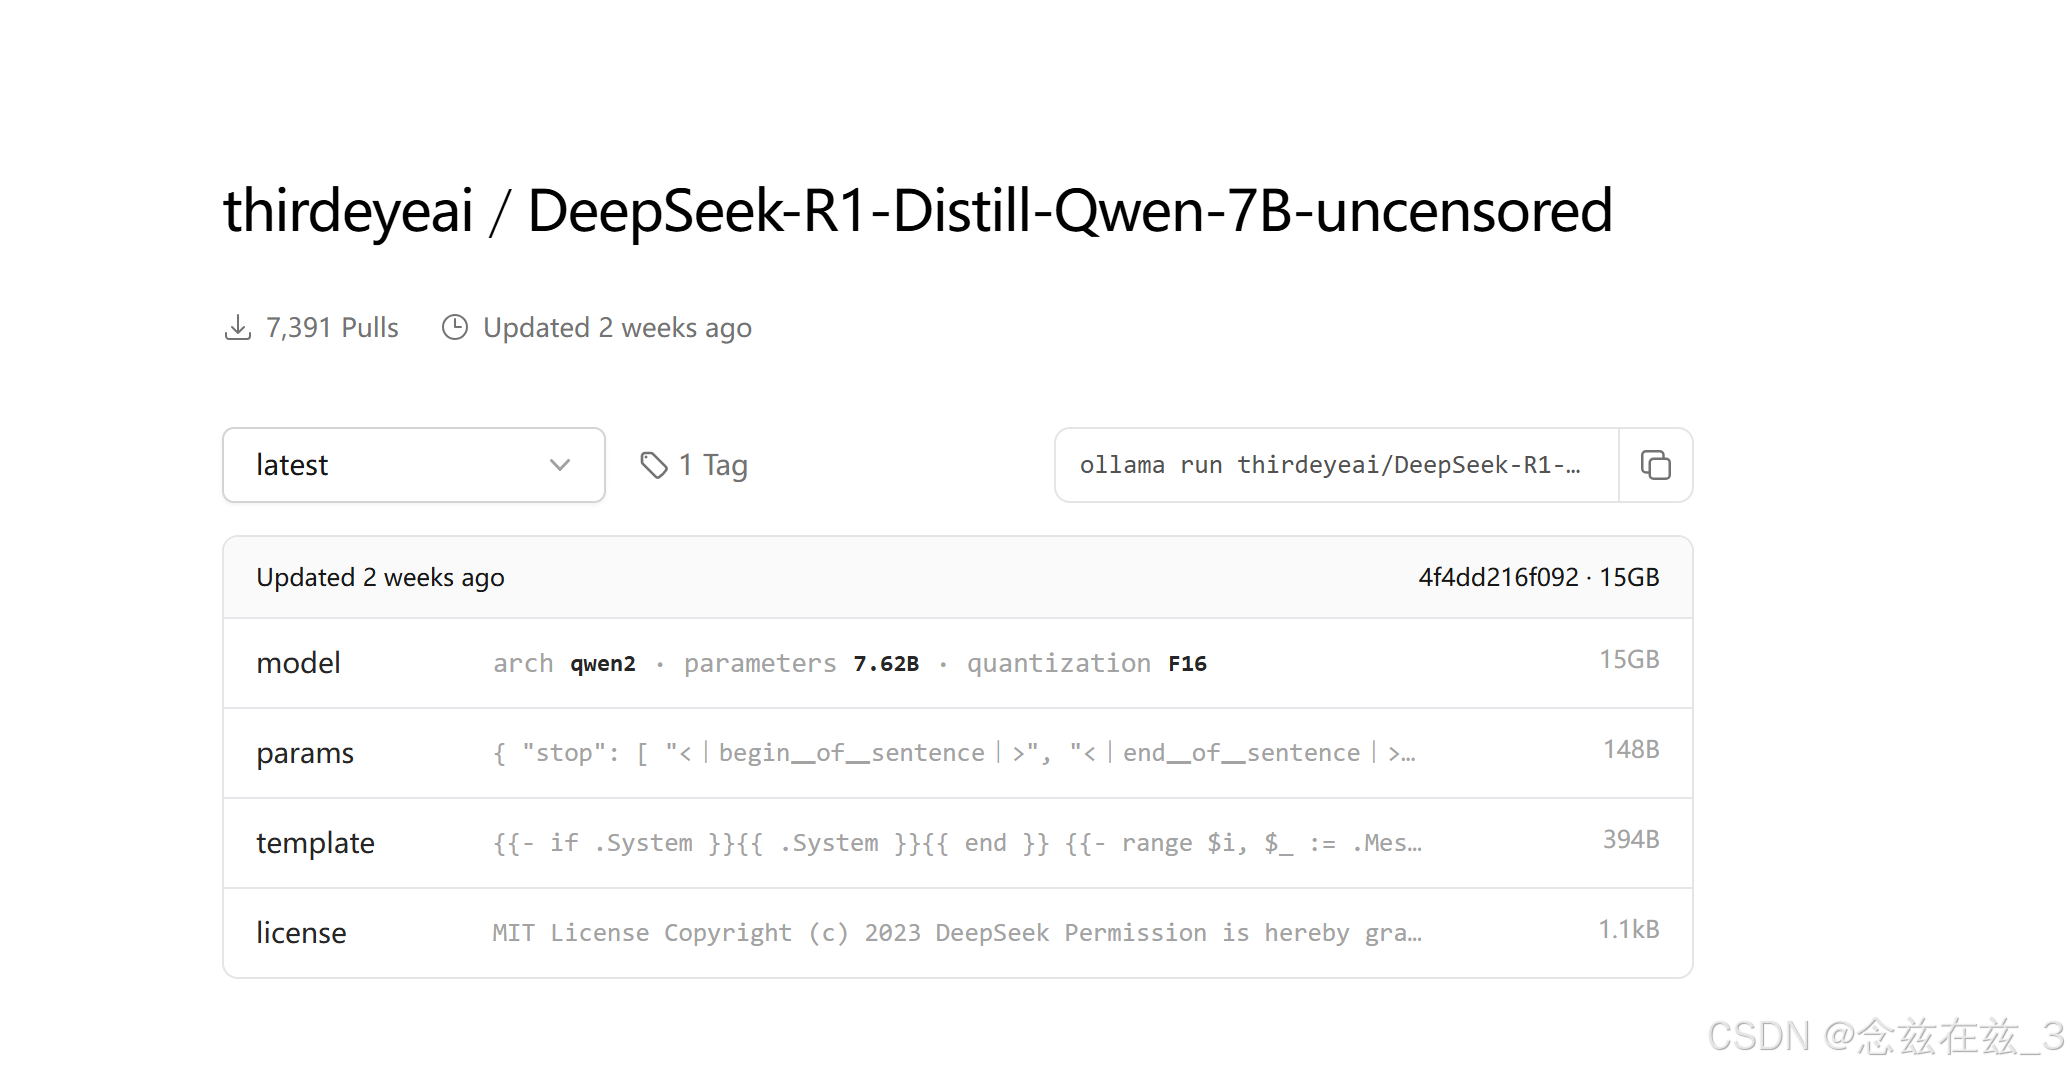Click the qwen2 arch value
The image size is (2069, 1070).
[x=603, y=664]
